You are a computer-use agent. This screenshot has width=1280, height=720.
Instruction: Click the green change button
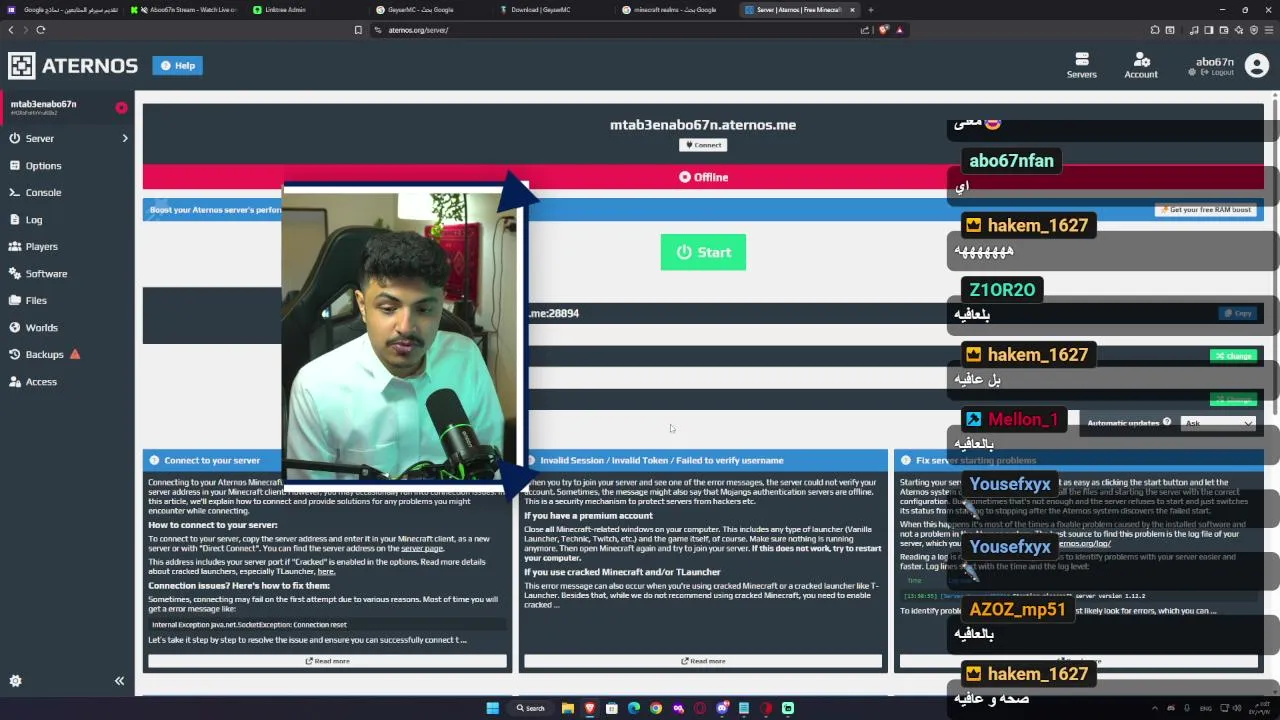click(1234, 356)
